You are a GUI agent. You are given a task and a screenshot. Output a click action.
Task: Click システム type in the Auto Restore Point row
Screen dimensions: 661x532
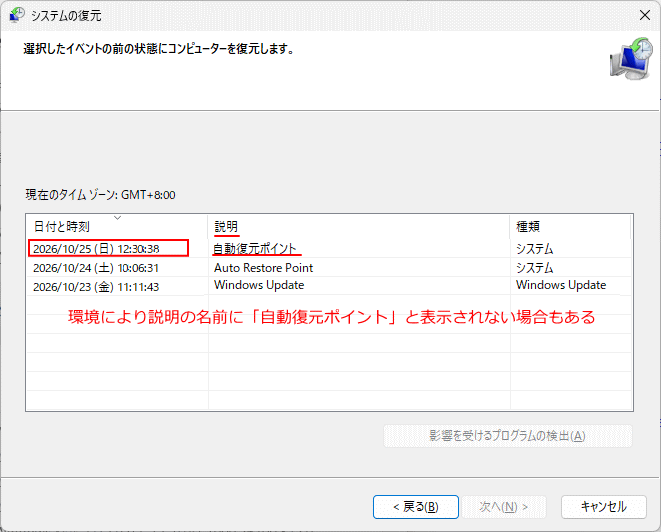[x=535, y=268]
